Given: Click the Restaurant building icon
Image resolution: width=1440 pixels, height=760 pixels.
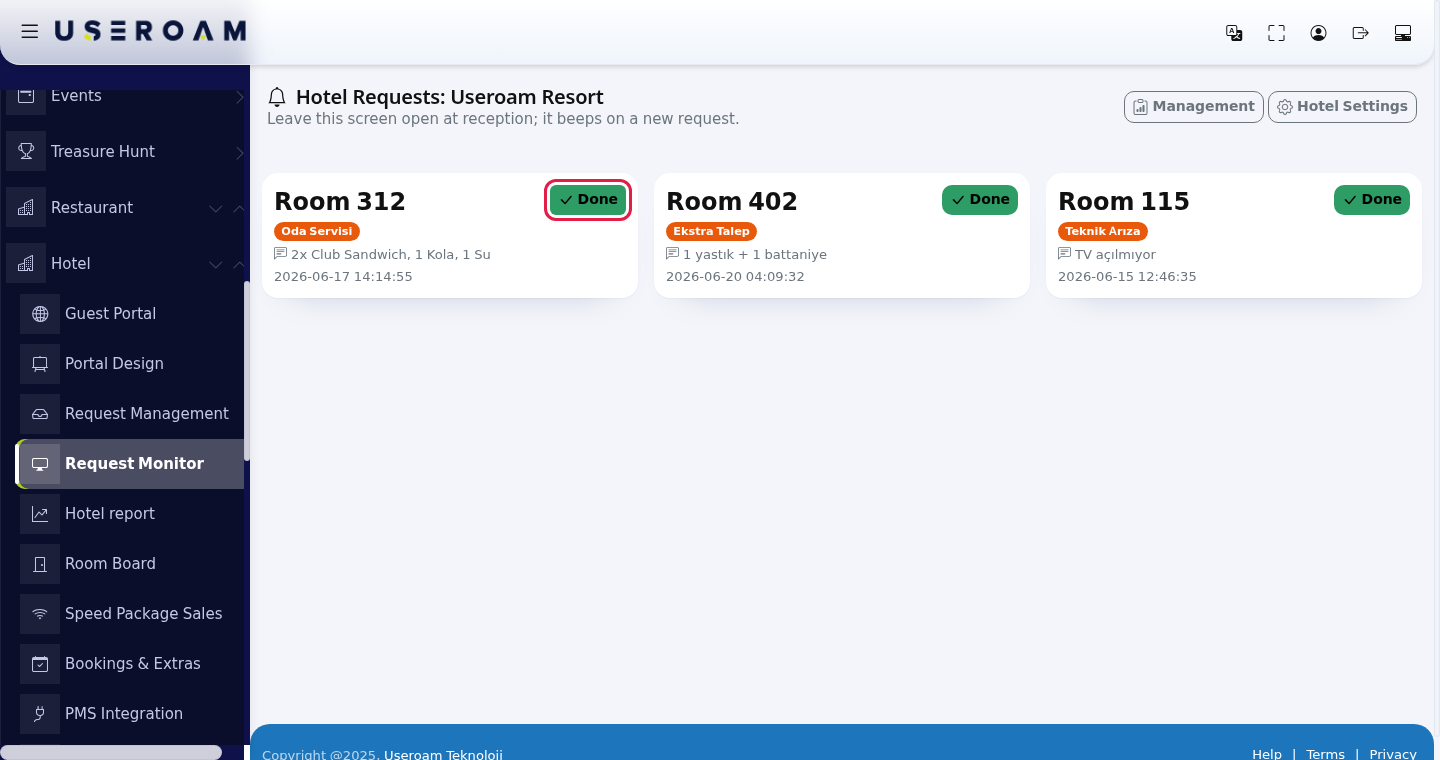Looking at the screenshot, I should pos(26,208).
